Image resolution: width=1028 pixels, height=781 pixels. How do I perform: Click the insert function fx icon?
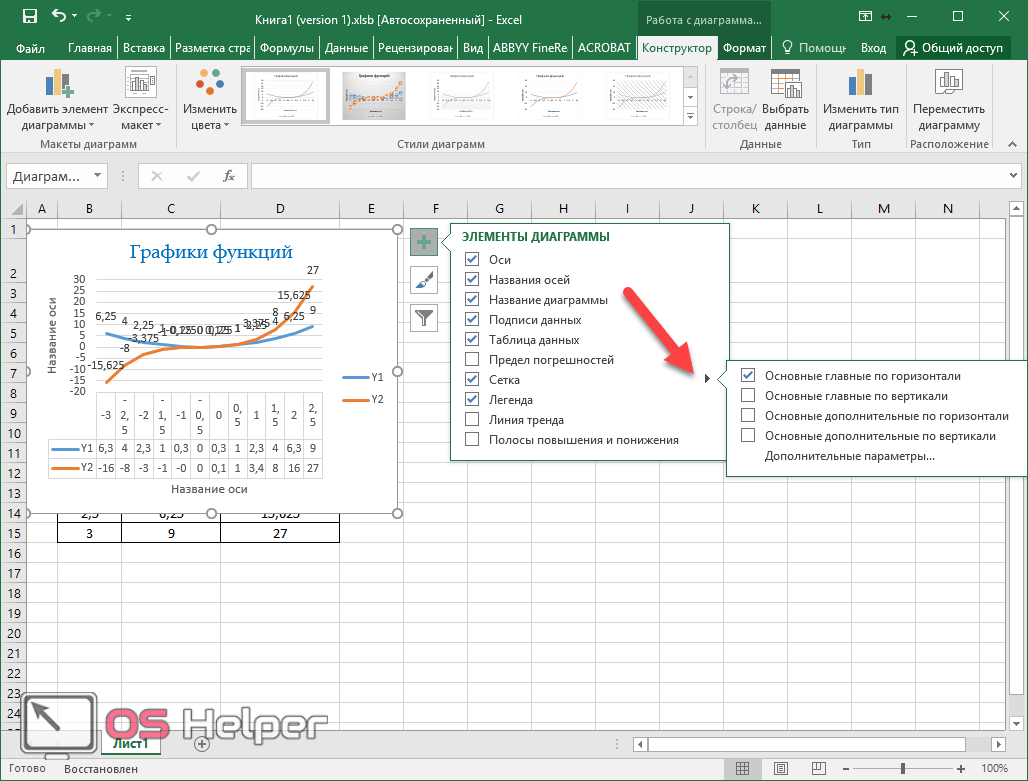tap(228, 176)
